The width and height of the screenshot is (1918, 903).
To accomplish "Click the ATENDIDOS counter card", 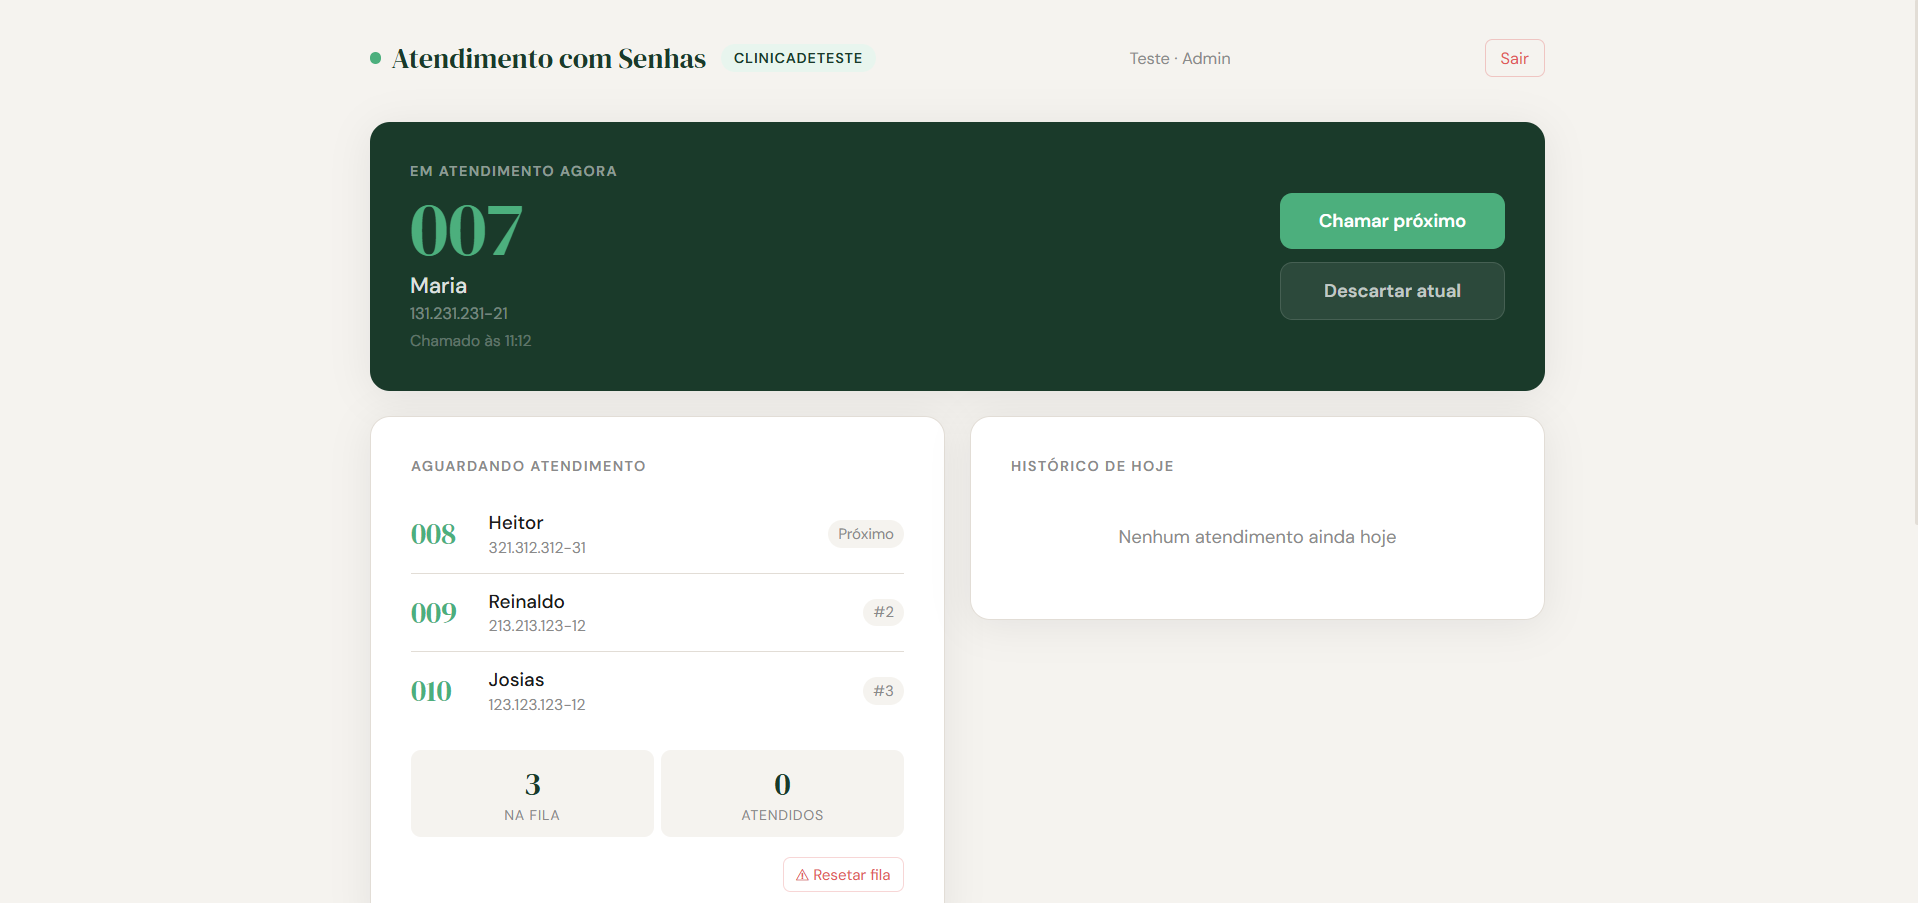I will pos(782,794).
